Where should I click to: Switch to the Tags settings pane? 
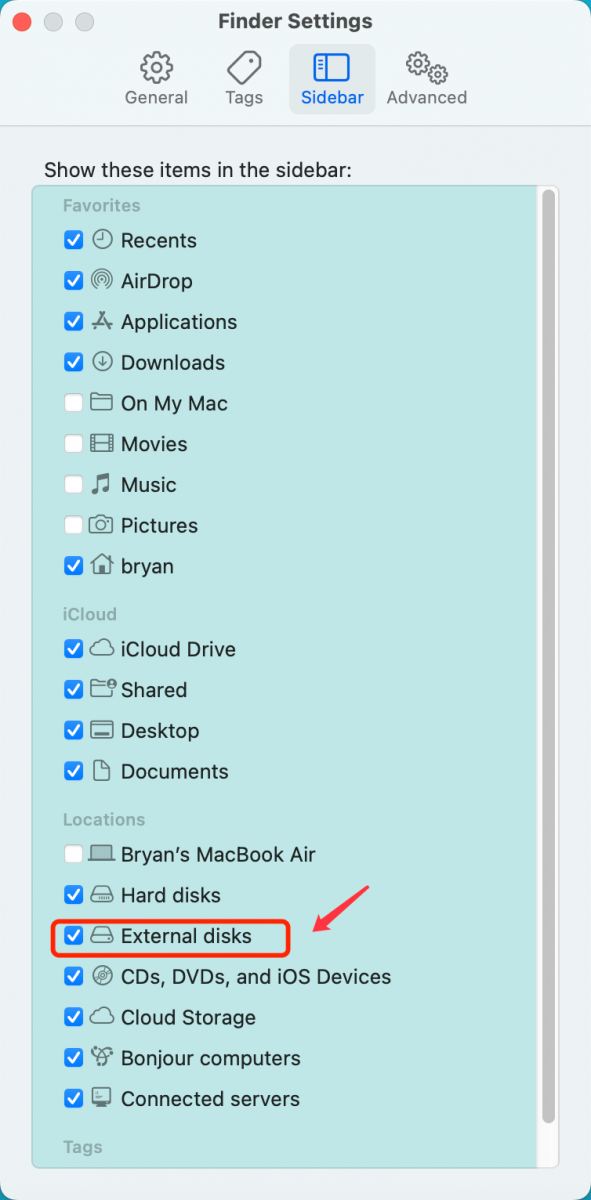click(x=243, y=78)
